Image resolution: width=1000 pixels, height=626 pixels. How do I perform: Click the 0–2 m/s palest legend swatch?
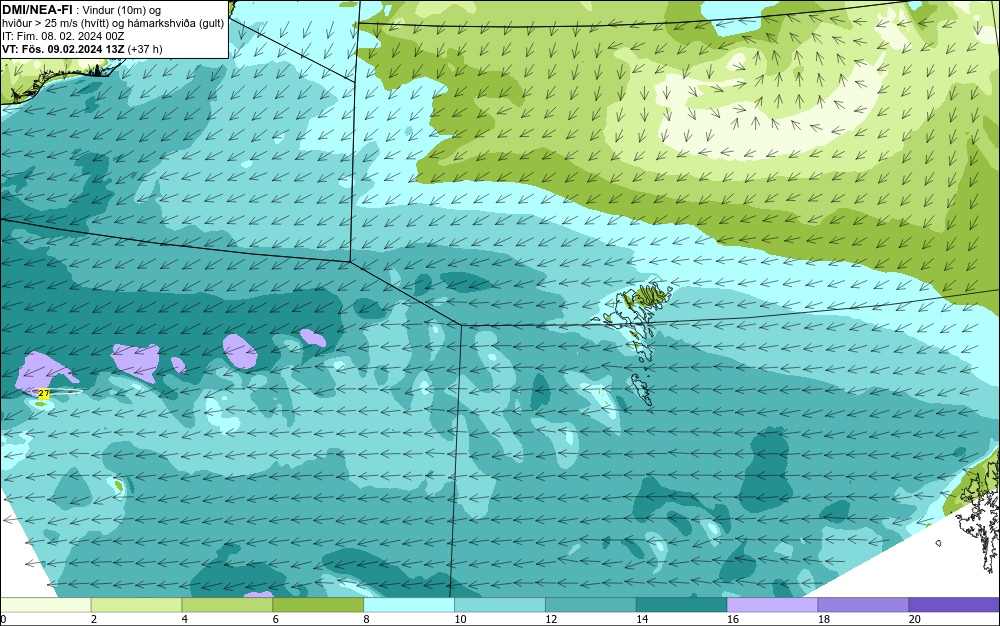pyautogui.click(x=45, y=605)
